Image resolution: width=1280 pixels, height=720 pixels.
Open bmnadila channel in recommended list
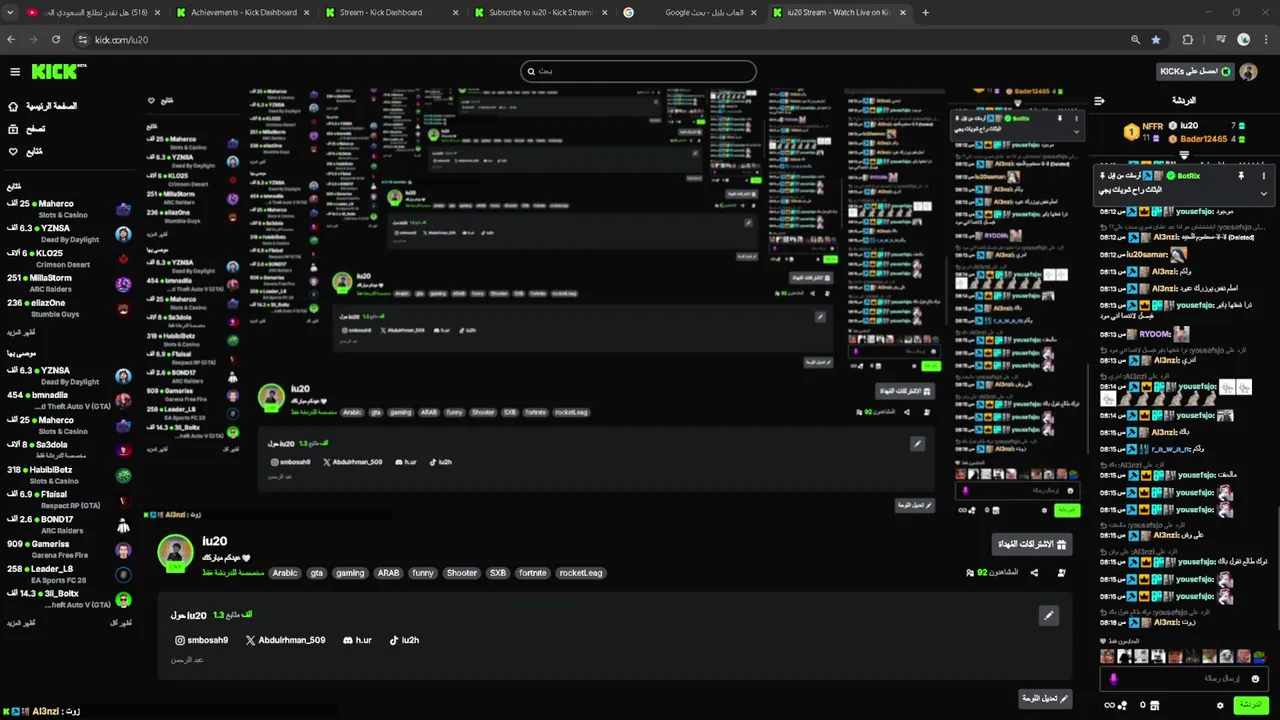pos(67,400)
